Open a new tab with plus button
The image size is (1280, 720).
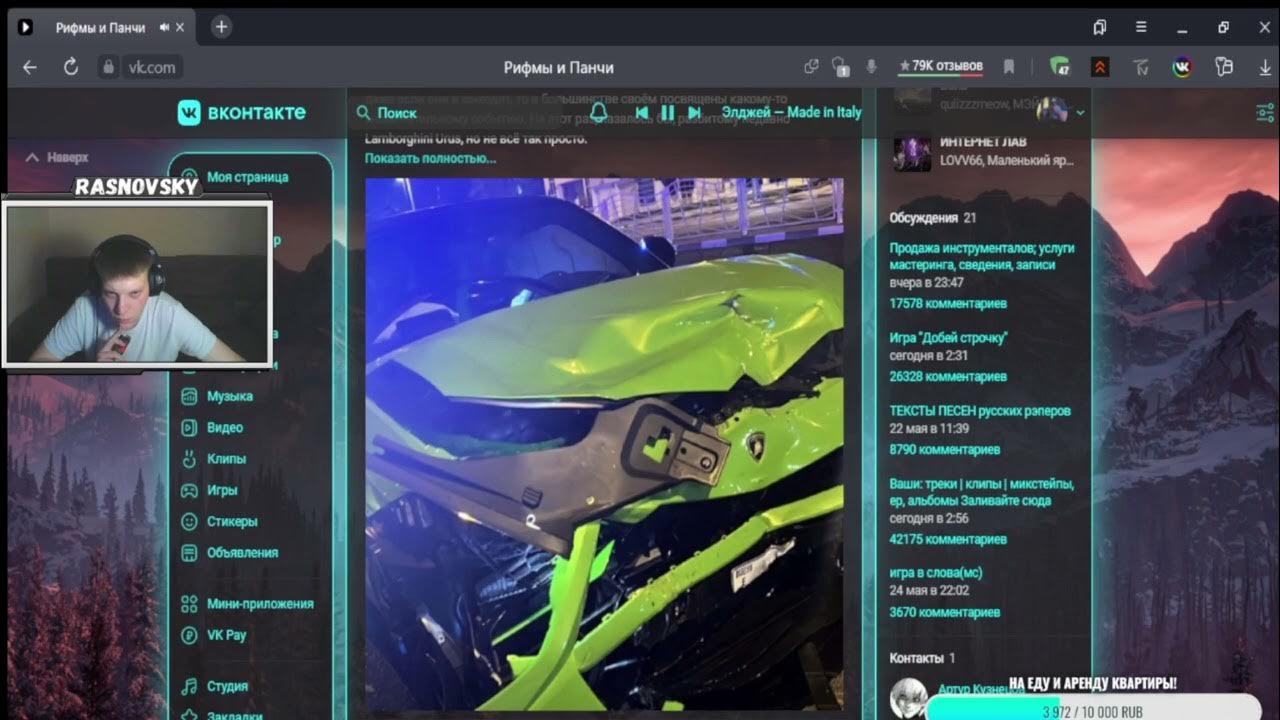pos(222,27)
